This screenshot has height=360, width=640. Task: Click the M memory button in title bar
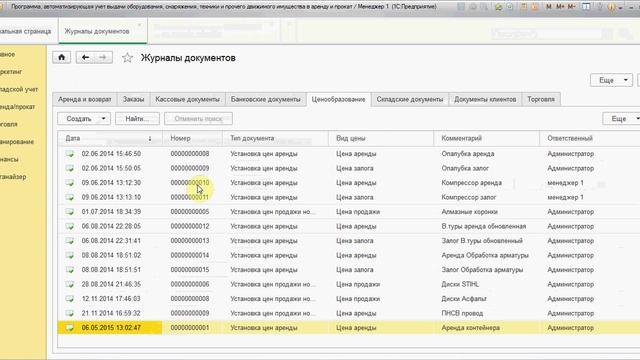549,7
